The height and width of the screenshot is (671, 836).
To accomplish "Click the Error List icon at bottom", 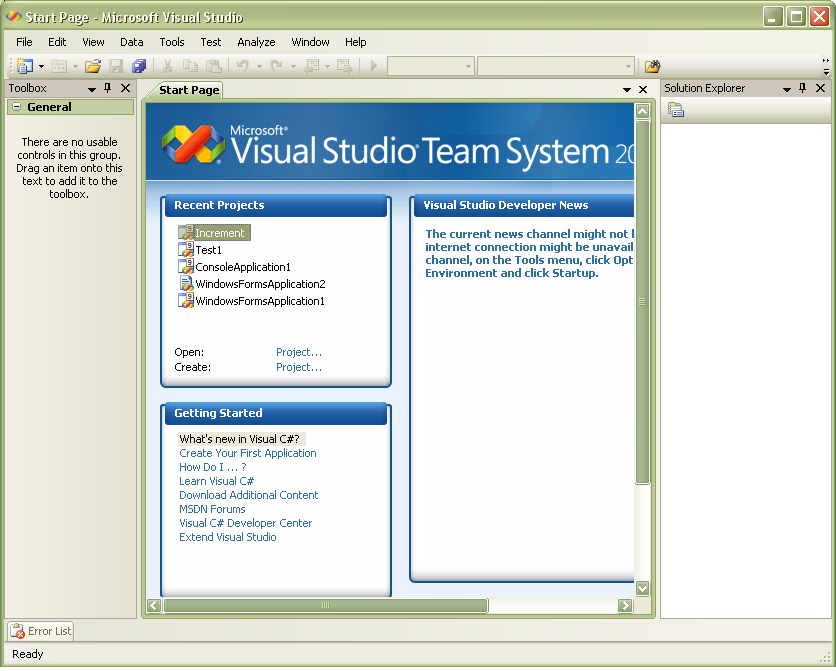I will tap(18, 631).
